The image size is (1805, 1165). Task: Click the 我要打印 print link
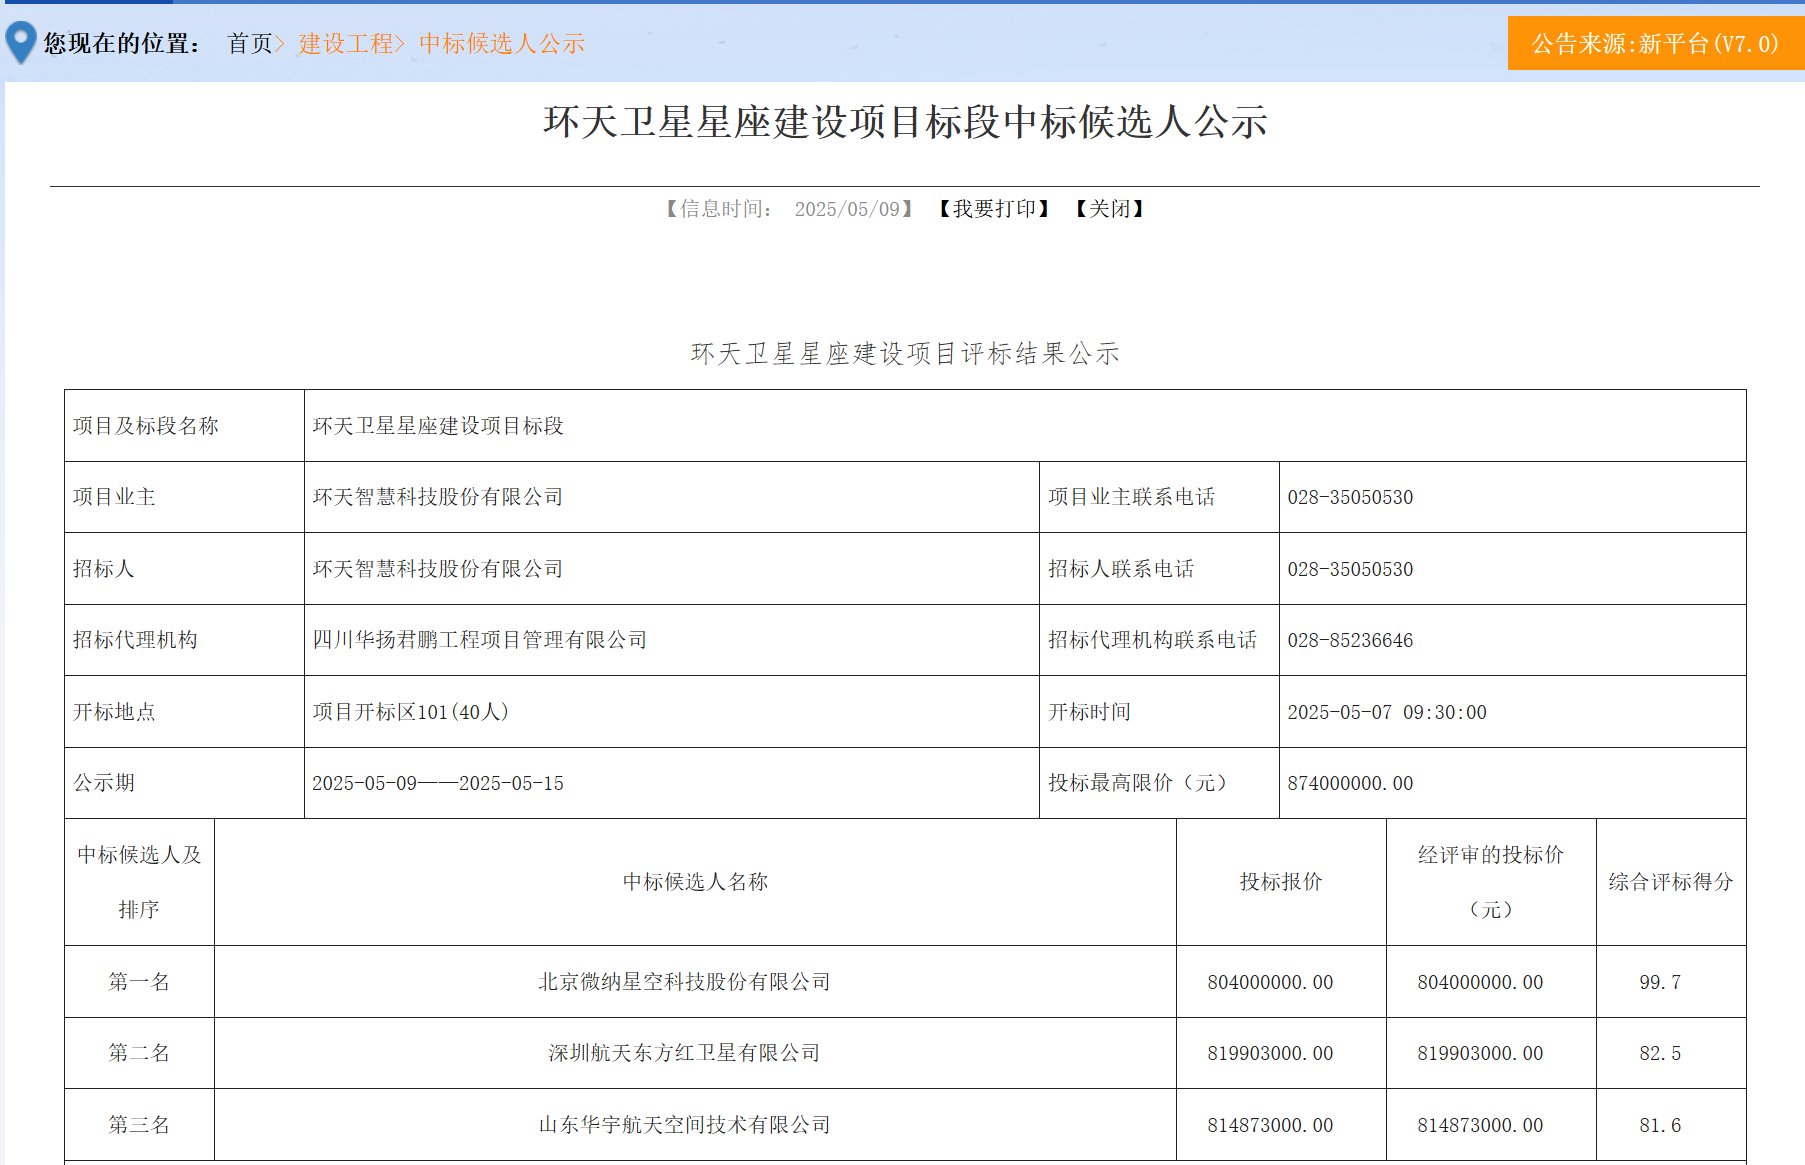coord(994,209)
